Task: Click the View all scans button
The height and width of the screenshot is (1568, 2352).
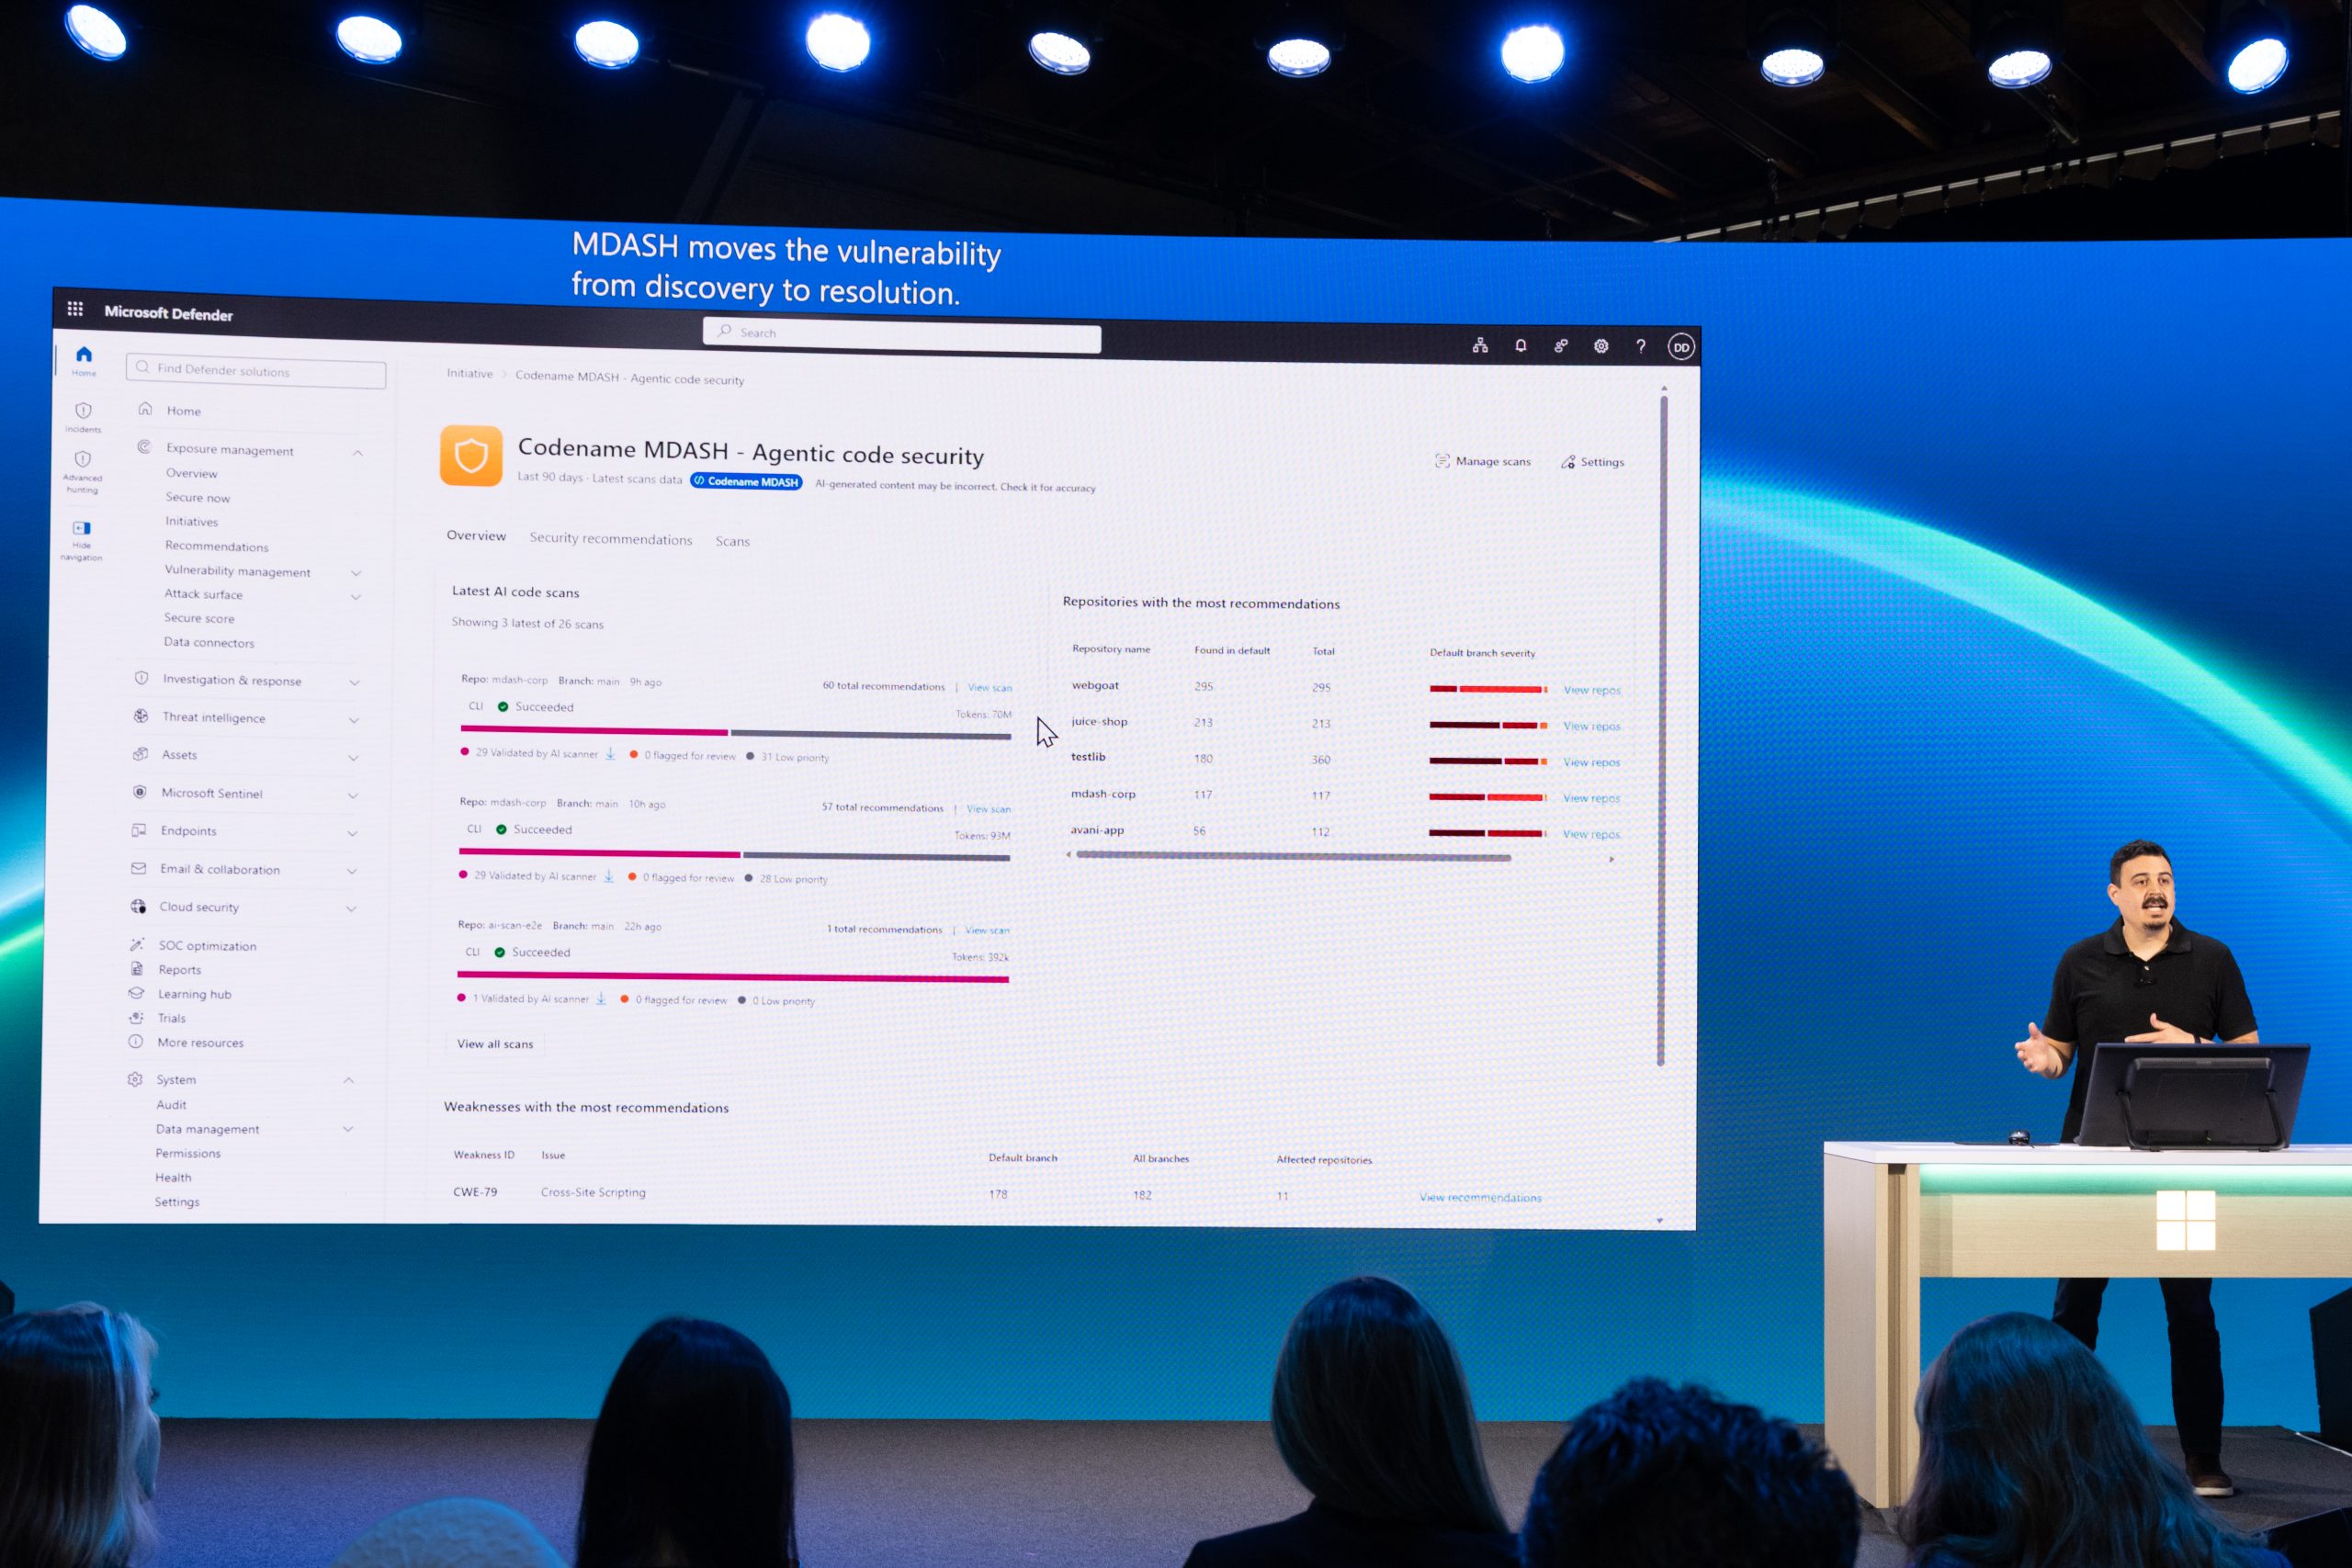Action: point(495,1044)
